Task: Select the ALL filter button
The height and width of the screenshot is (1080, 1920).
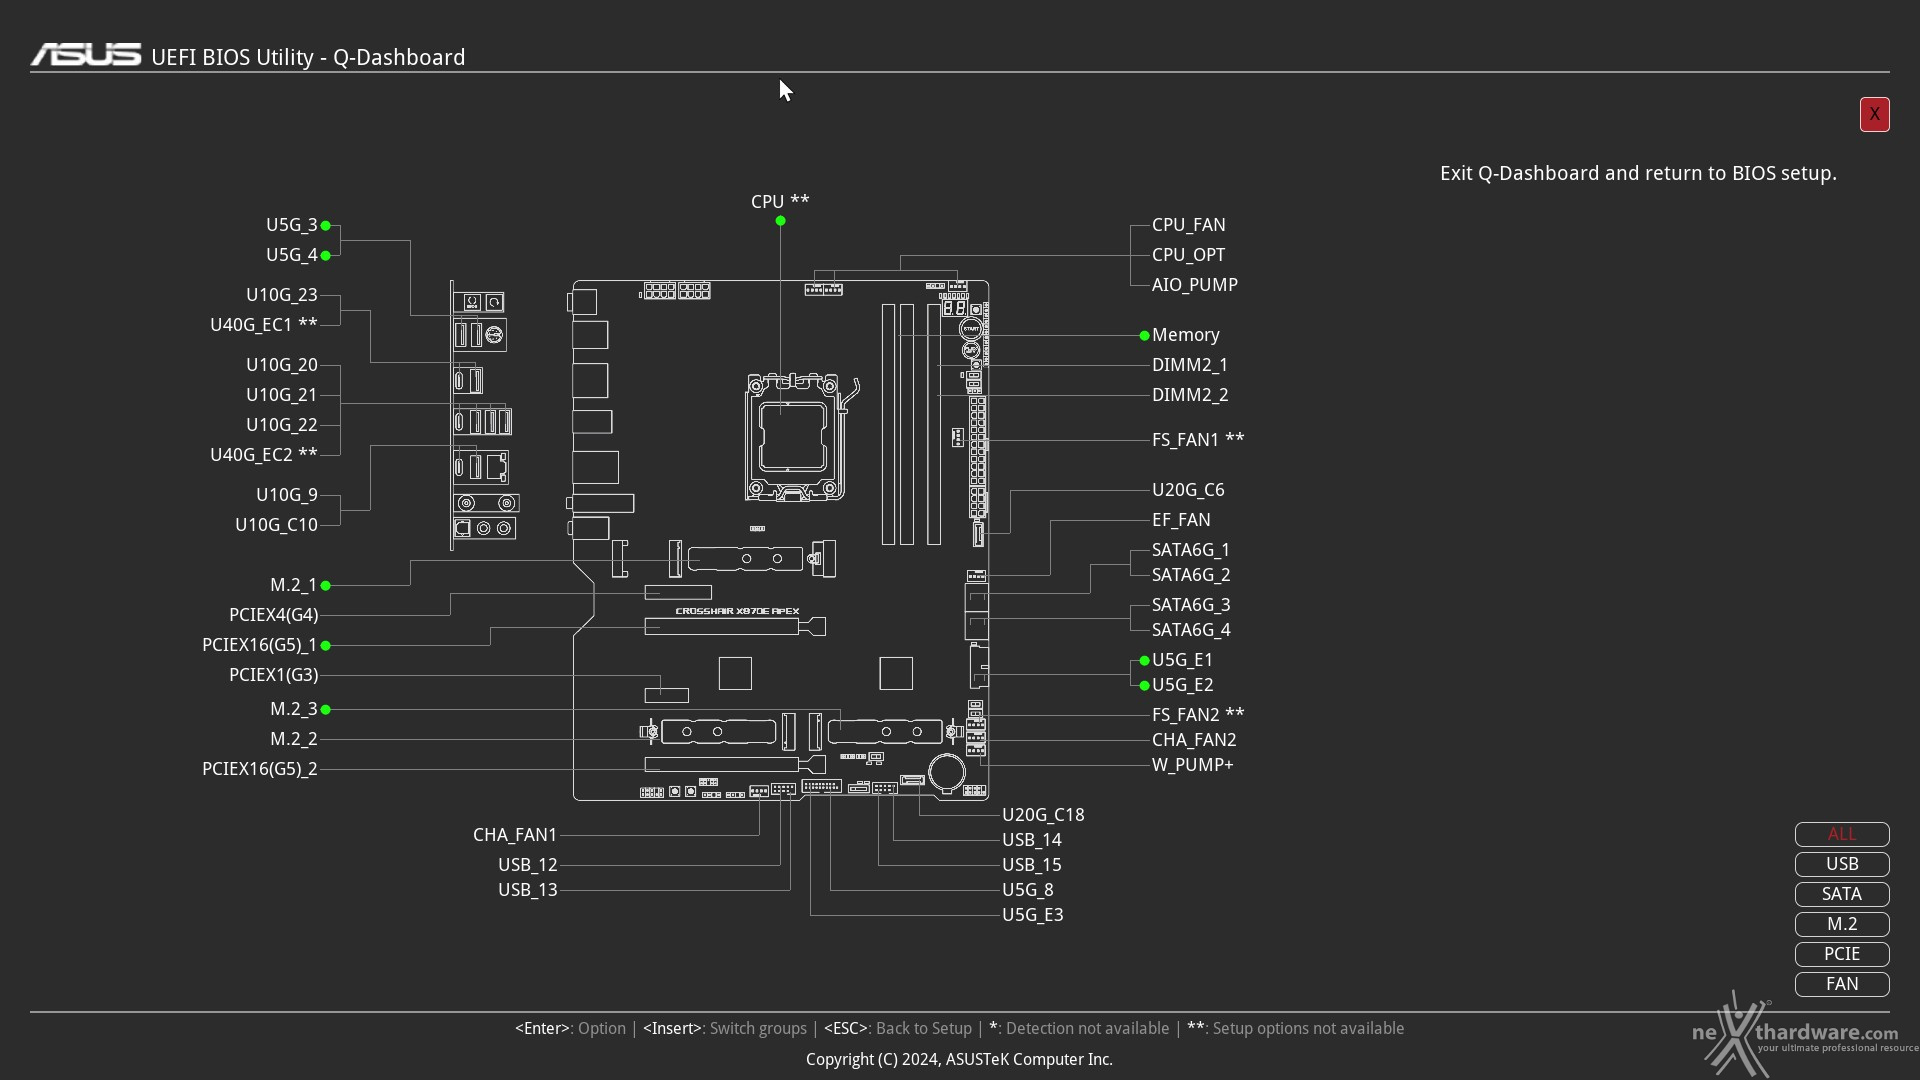Action: tap(1842, 834)
